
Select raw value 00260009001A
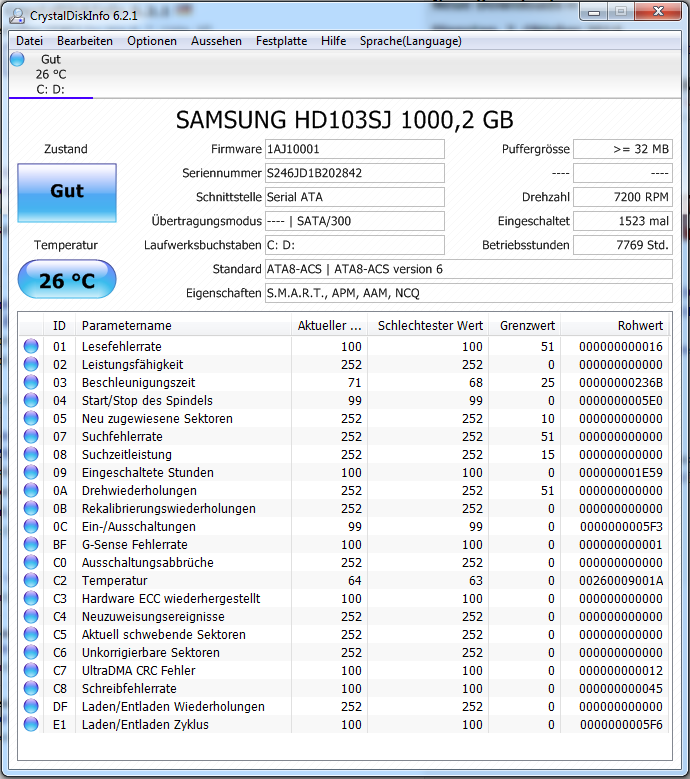[621, 580]
